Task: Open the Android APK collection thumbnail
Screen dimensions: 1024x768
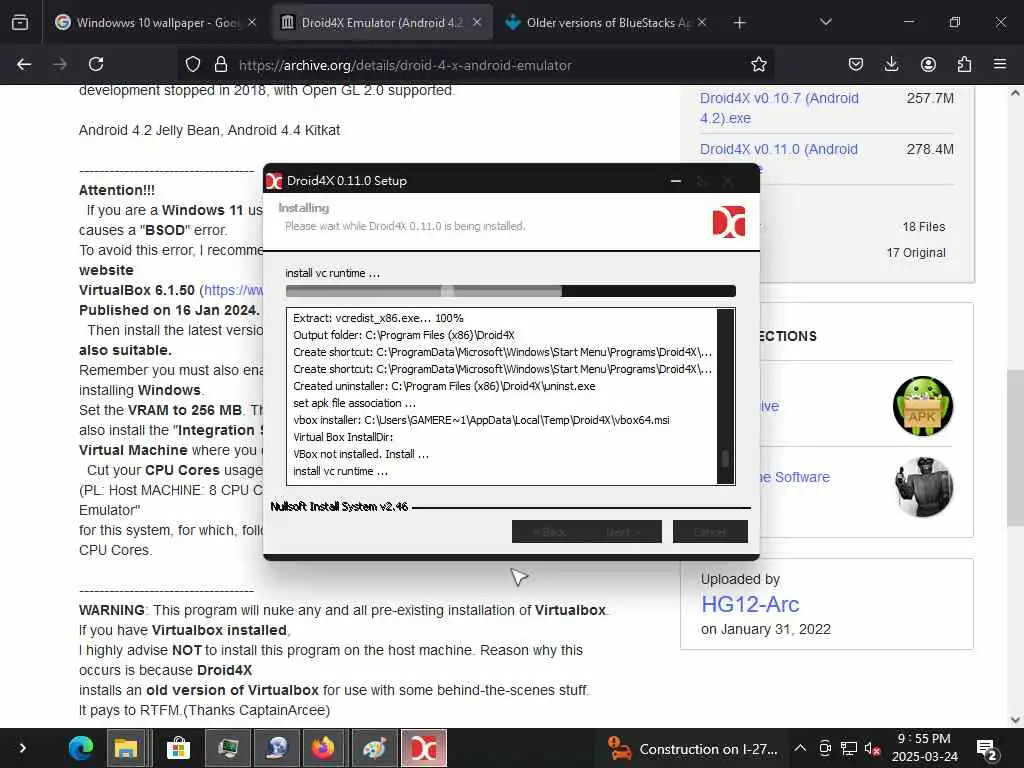Action: click(x=923, y=406)
